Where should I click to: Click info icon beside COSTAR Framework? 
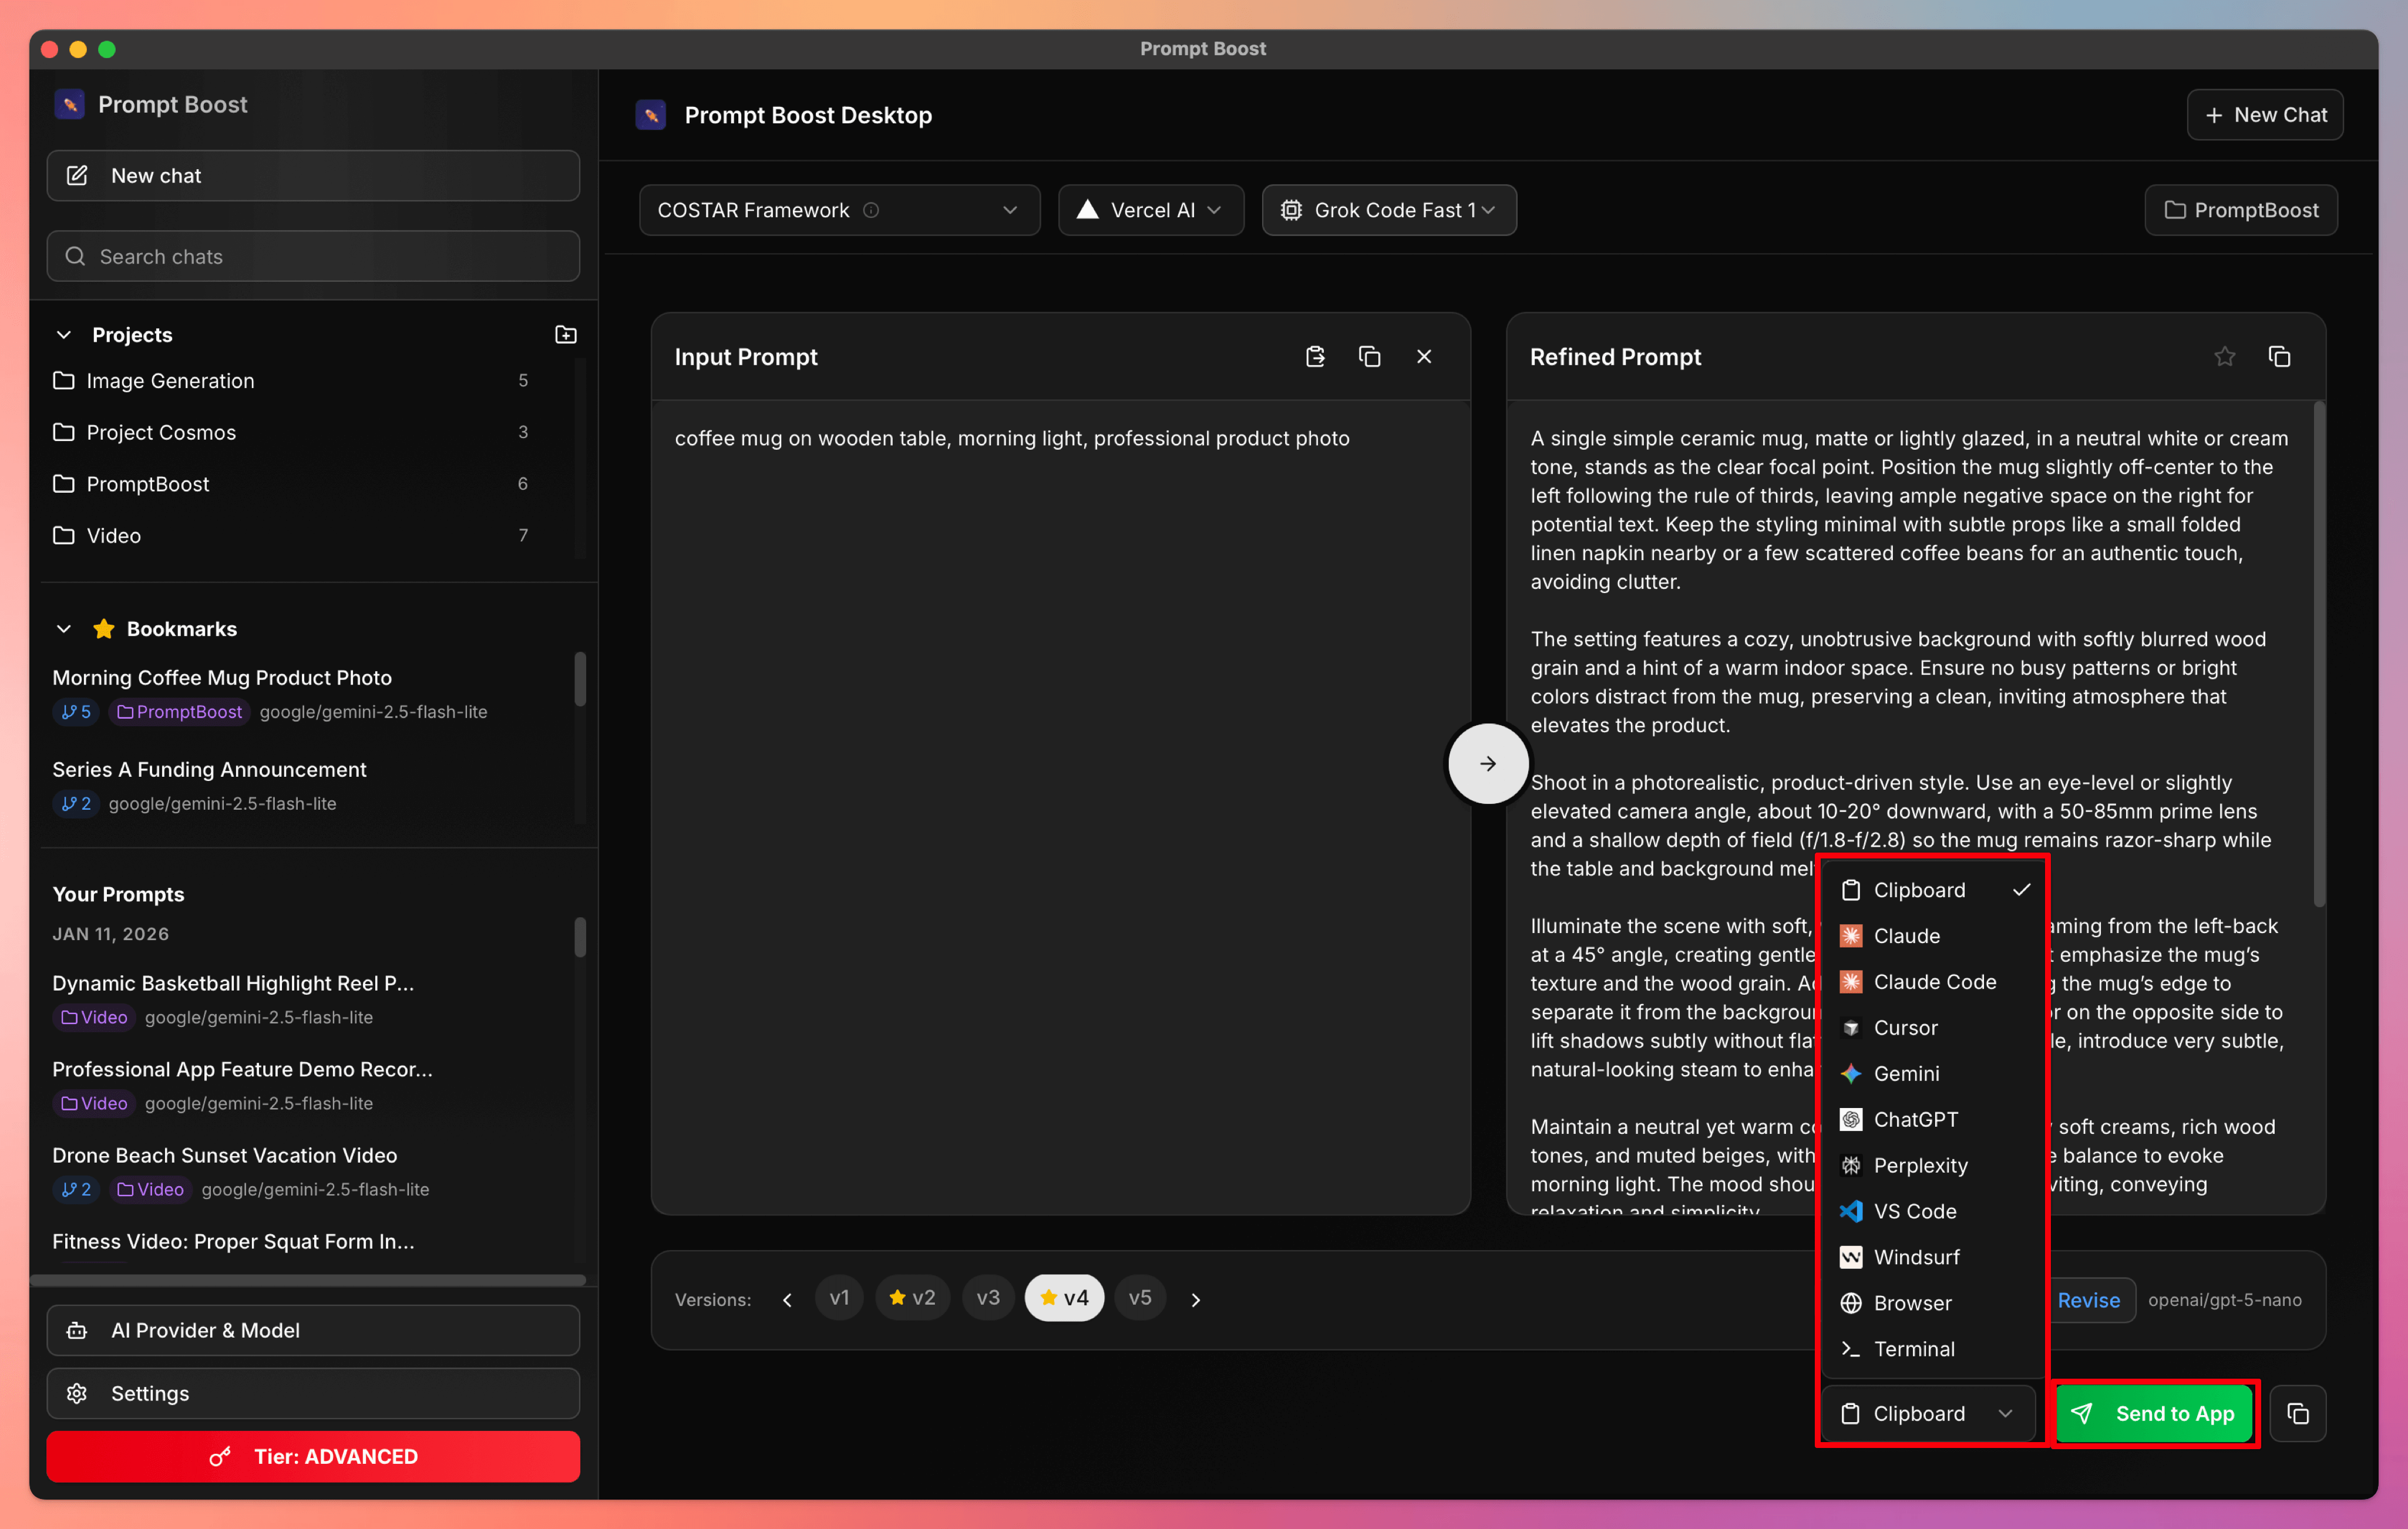(x=871, y=210)
